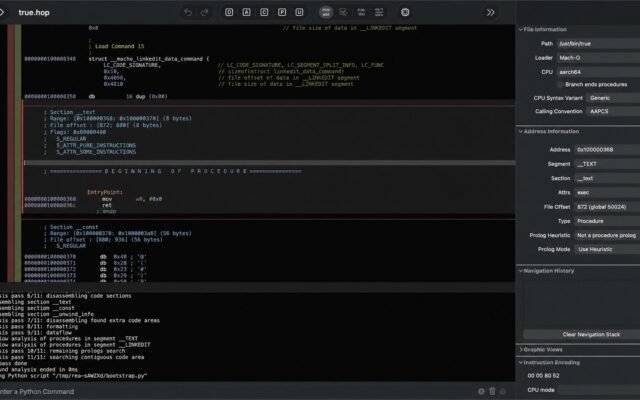Click console line 'pass 8/11: formatting'

[39, 327]
